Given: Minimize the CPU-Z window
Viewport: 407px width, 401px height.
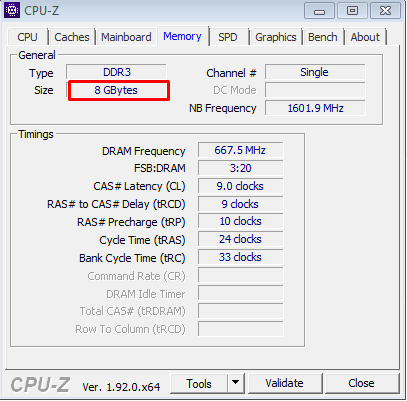Looking at the screenshot, I should pos(319,11).
